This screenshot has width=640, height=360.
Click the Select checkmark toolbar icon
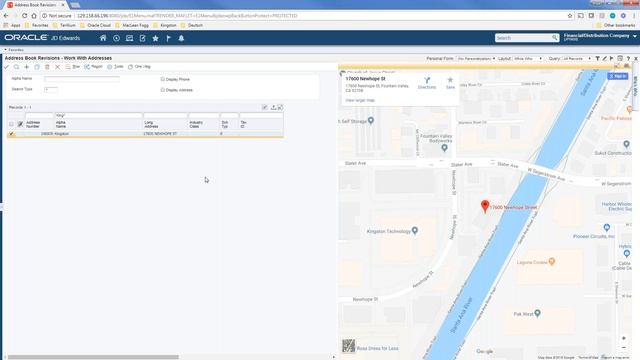click(x=7, y=67)
